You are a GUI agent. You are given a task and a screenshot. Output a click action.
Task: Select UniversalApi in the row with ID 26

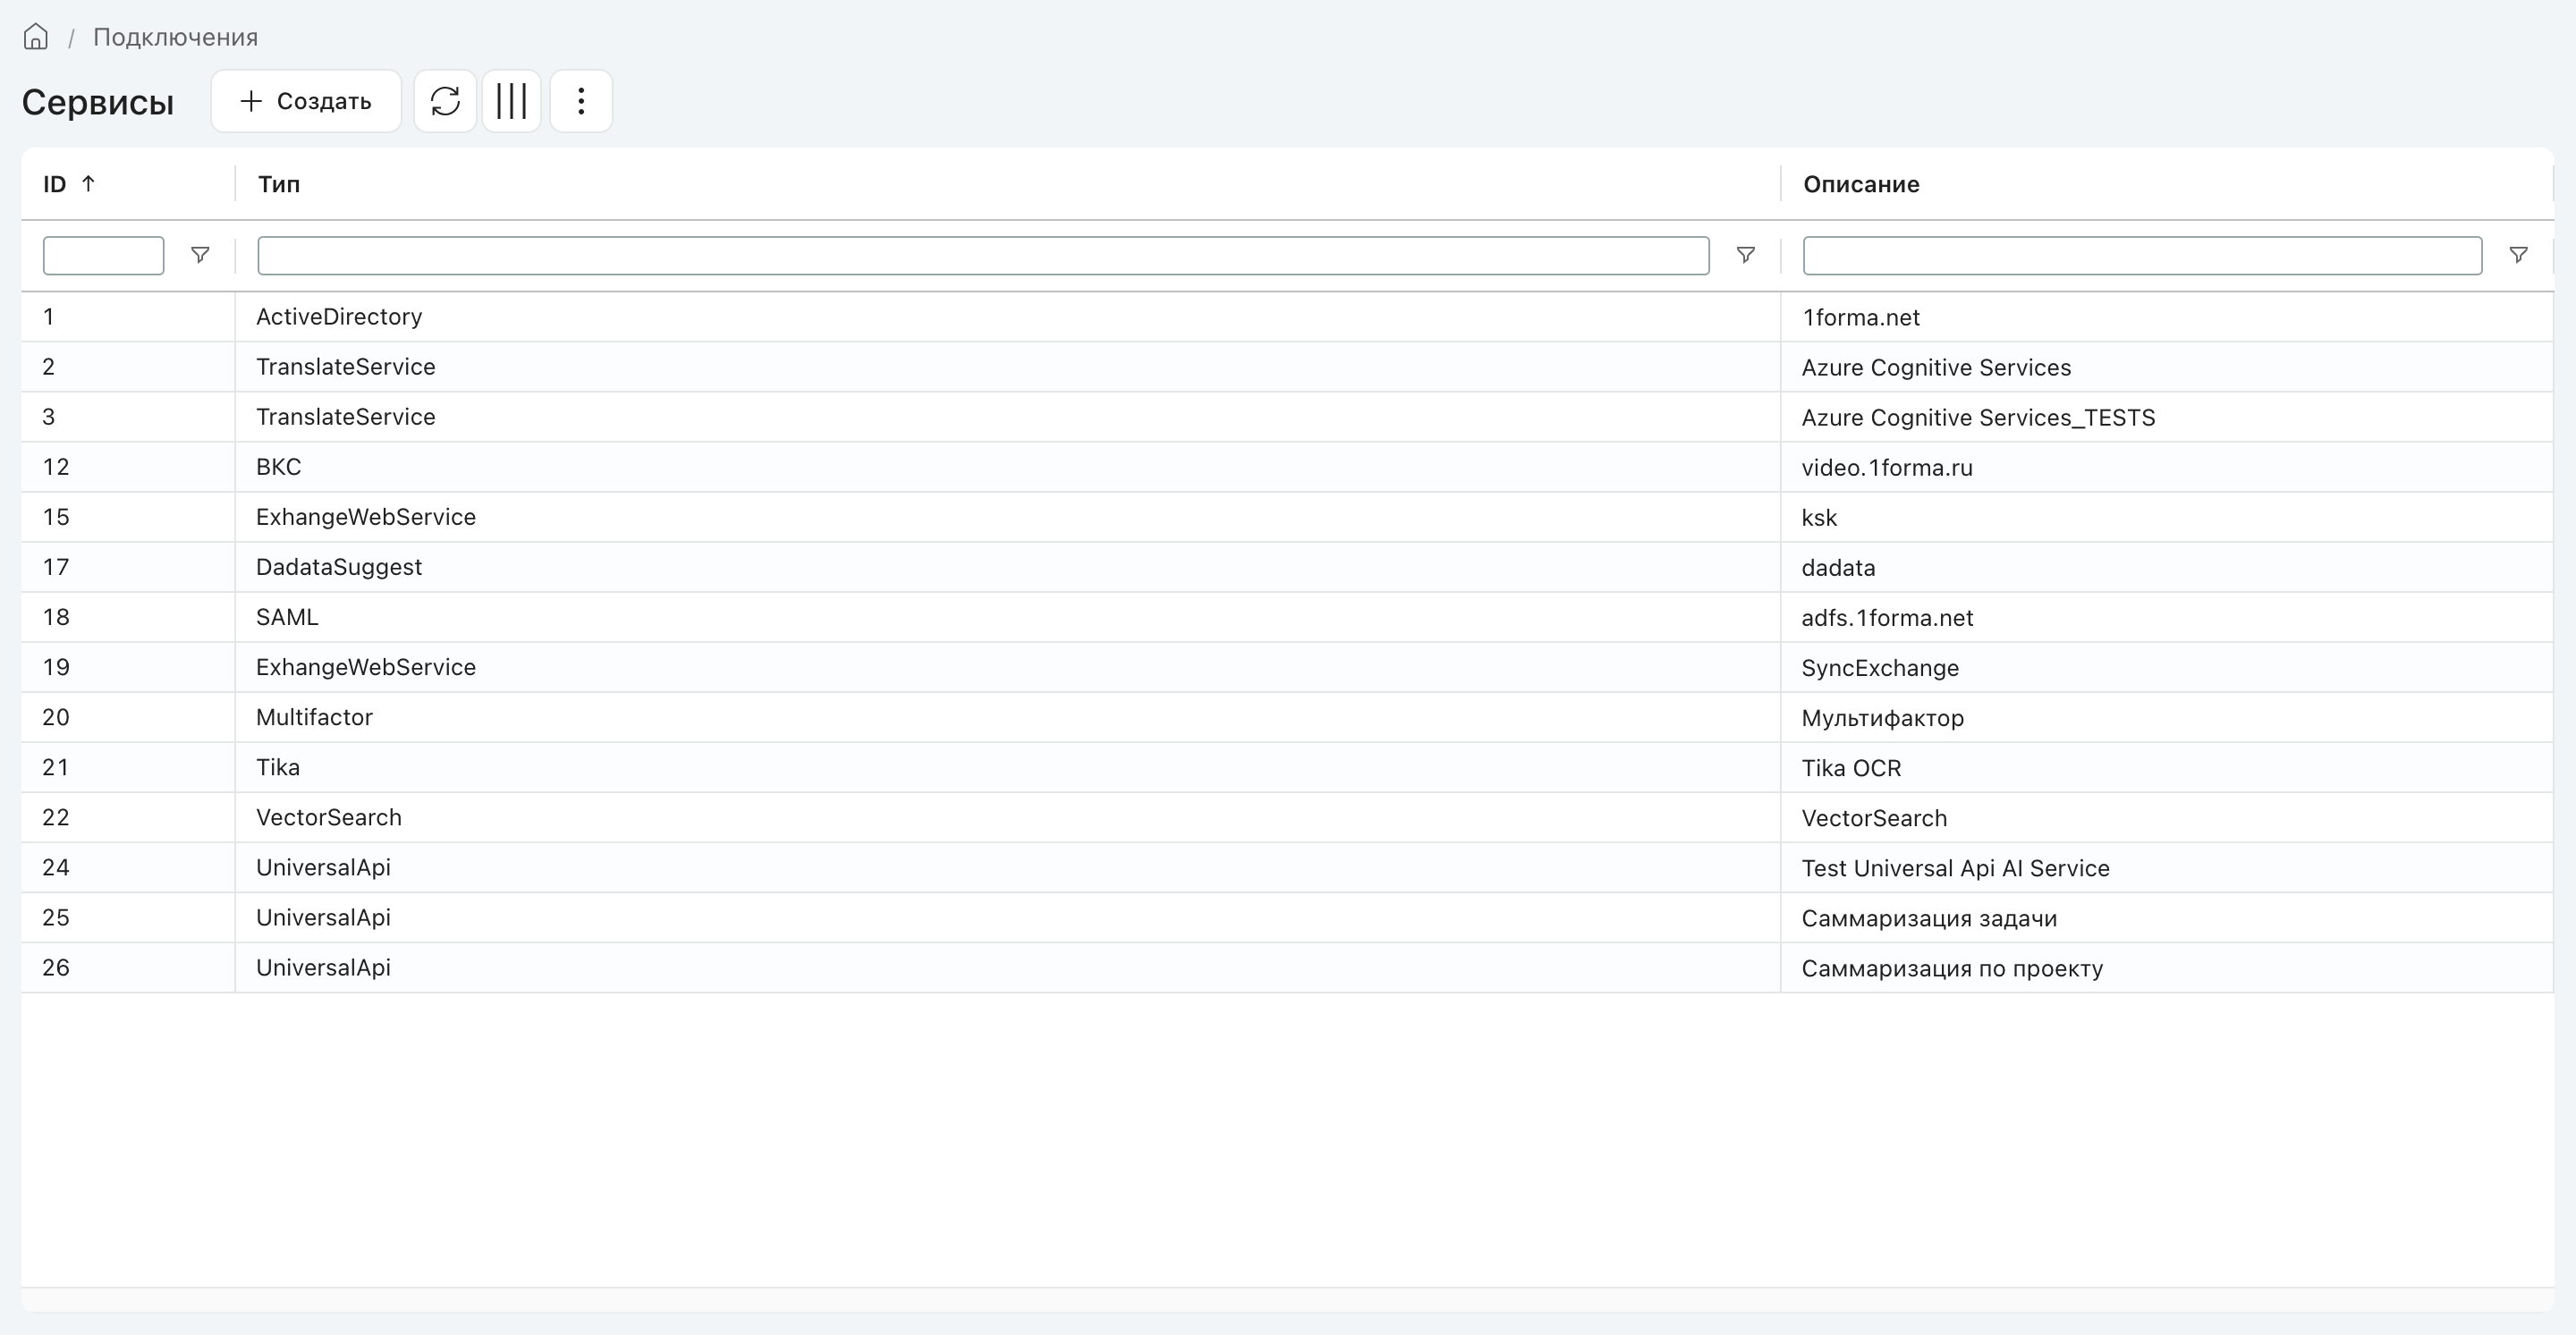(1007, 967)
